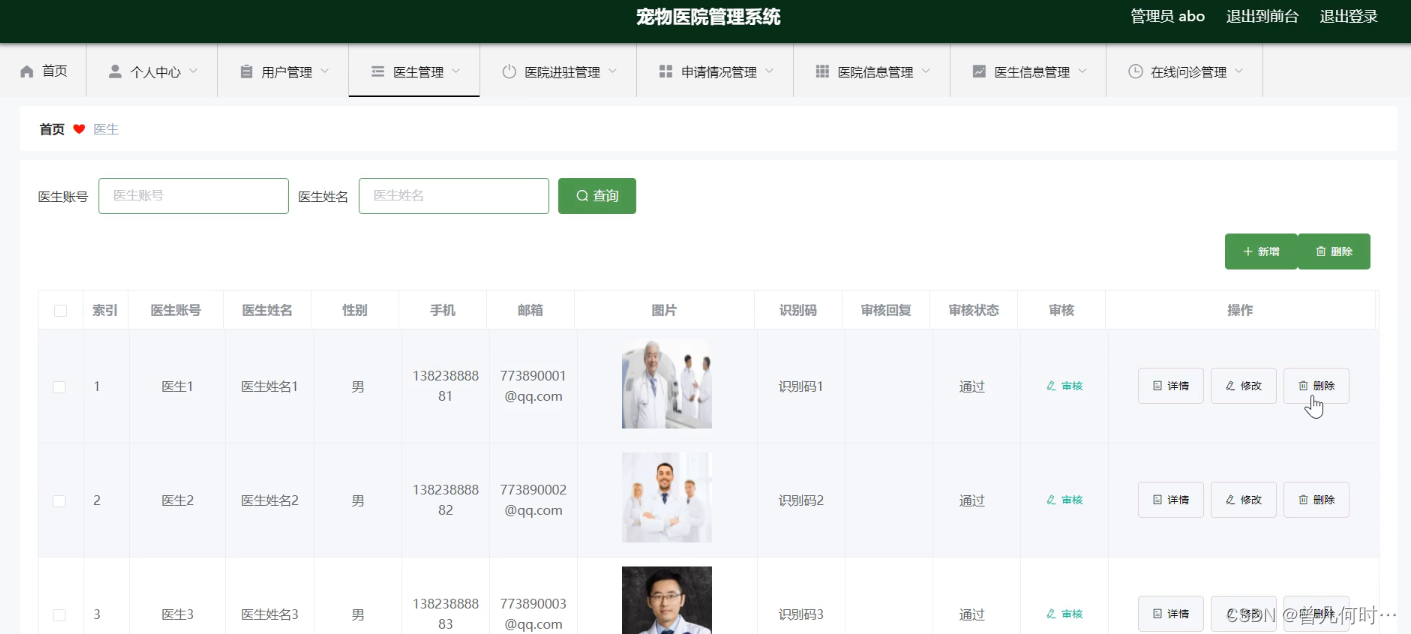1411x634 pixels.
Task: Click the 医生 breadcrumb text
Action: 106,129
